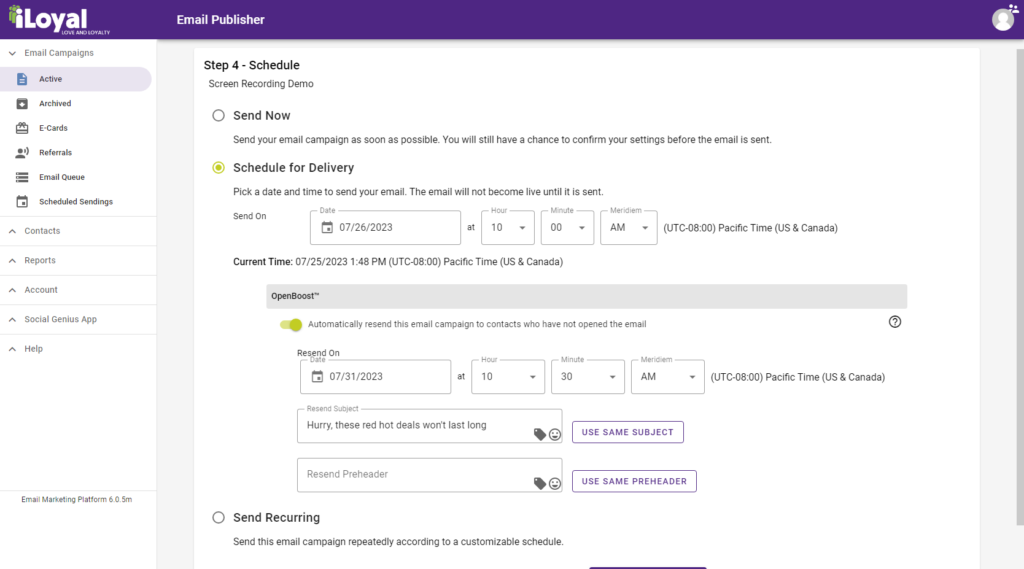Screen dimensions: 1024x569
Task: Open Resend On date calendar icon
Action: click(x=317, y=376)
